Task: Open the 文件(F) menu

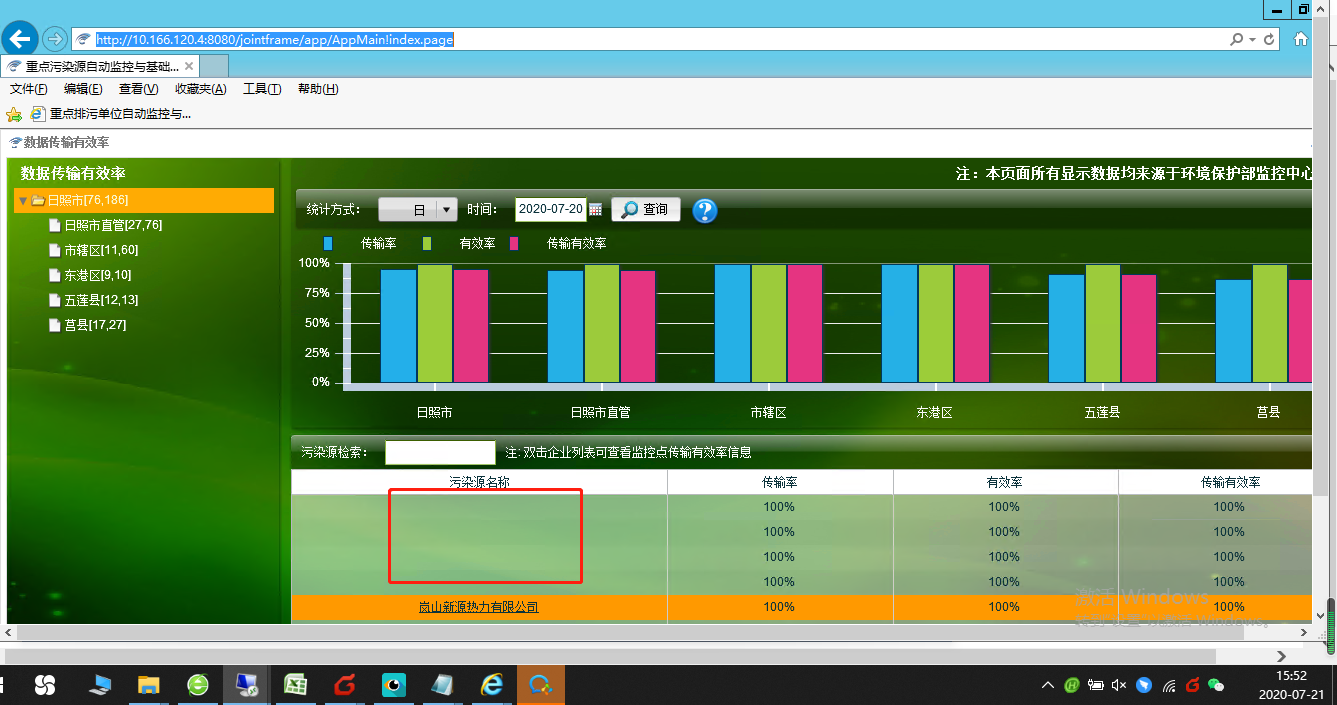Action: 29,89
